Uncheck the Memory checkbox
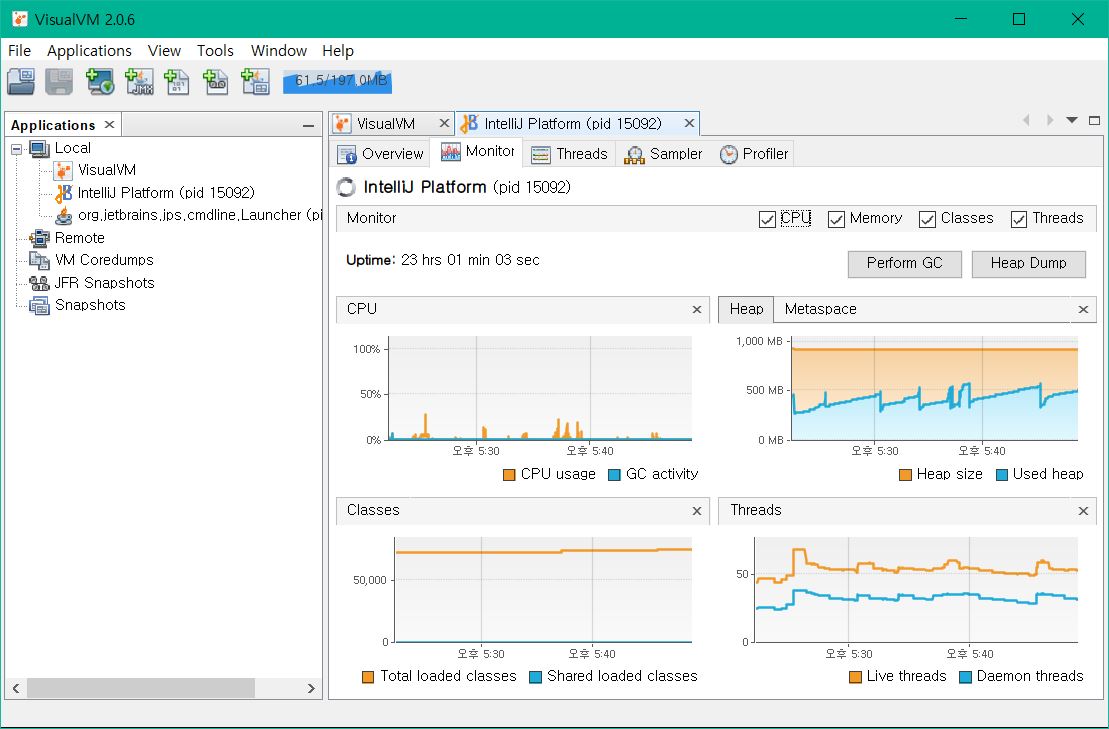1109x729 pixels. click(836, 219)
